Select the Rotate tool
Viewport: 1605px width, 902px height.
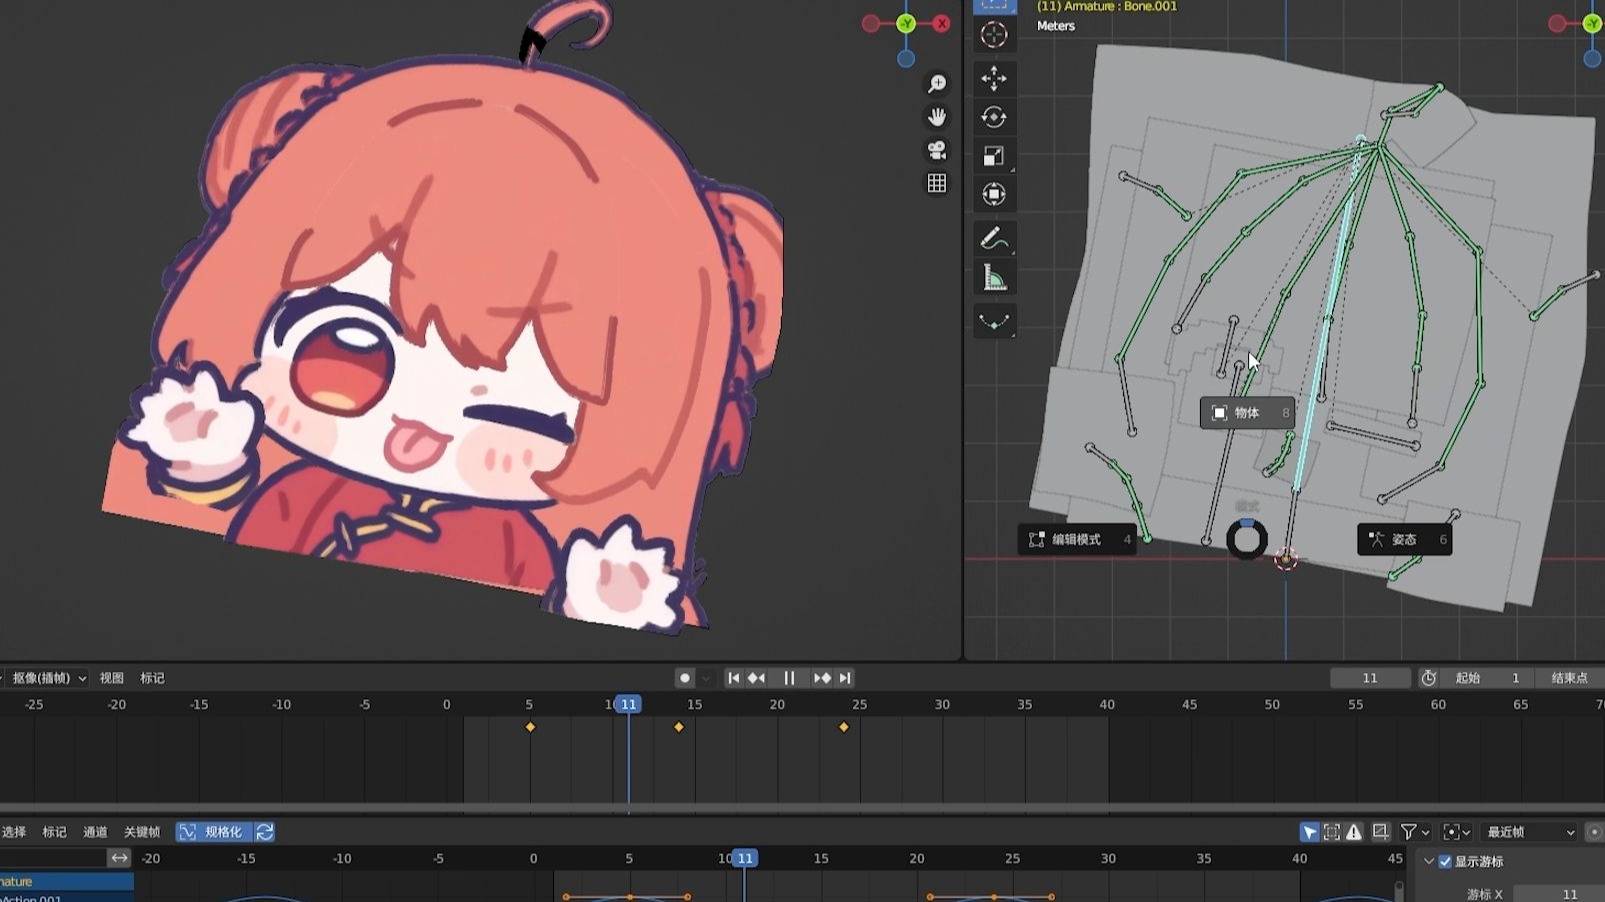(994, 117)
